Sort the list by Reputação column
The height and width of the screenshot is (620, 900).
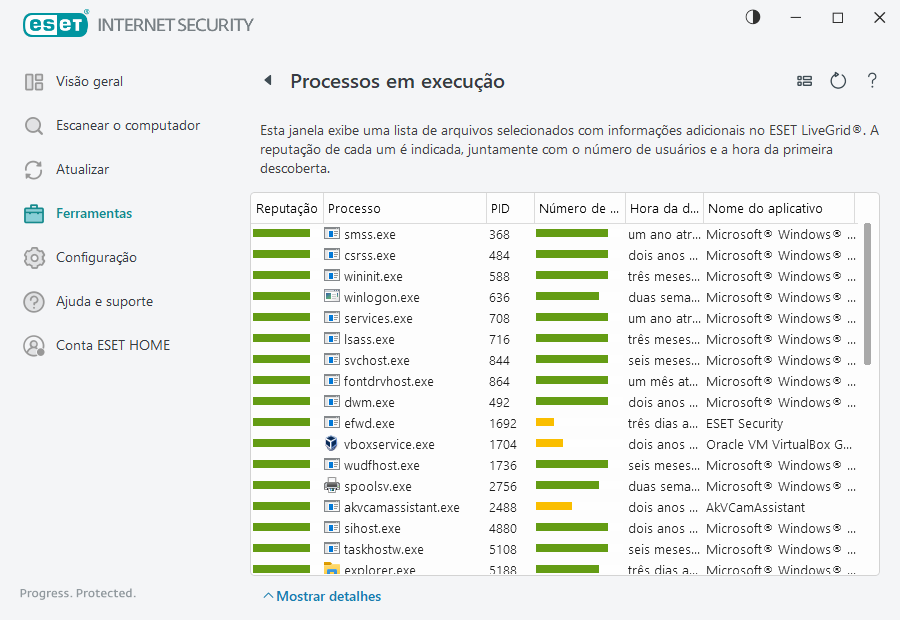(x=286, y=209)
